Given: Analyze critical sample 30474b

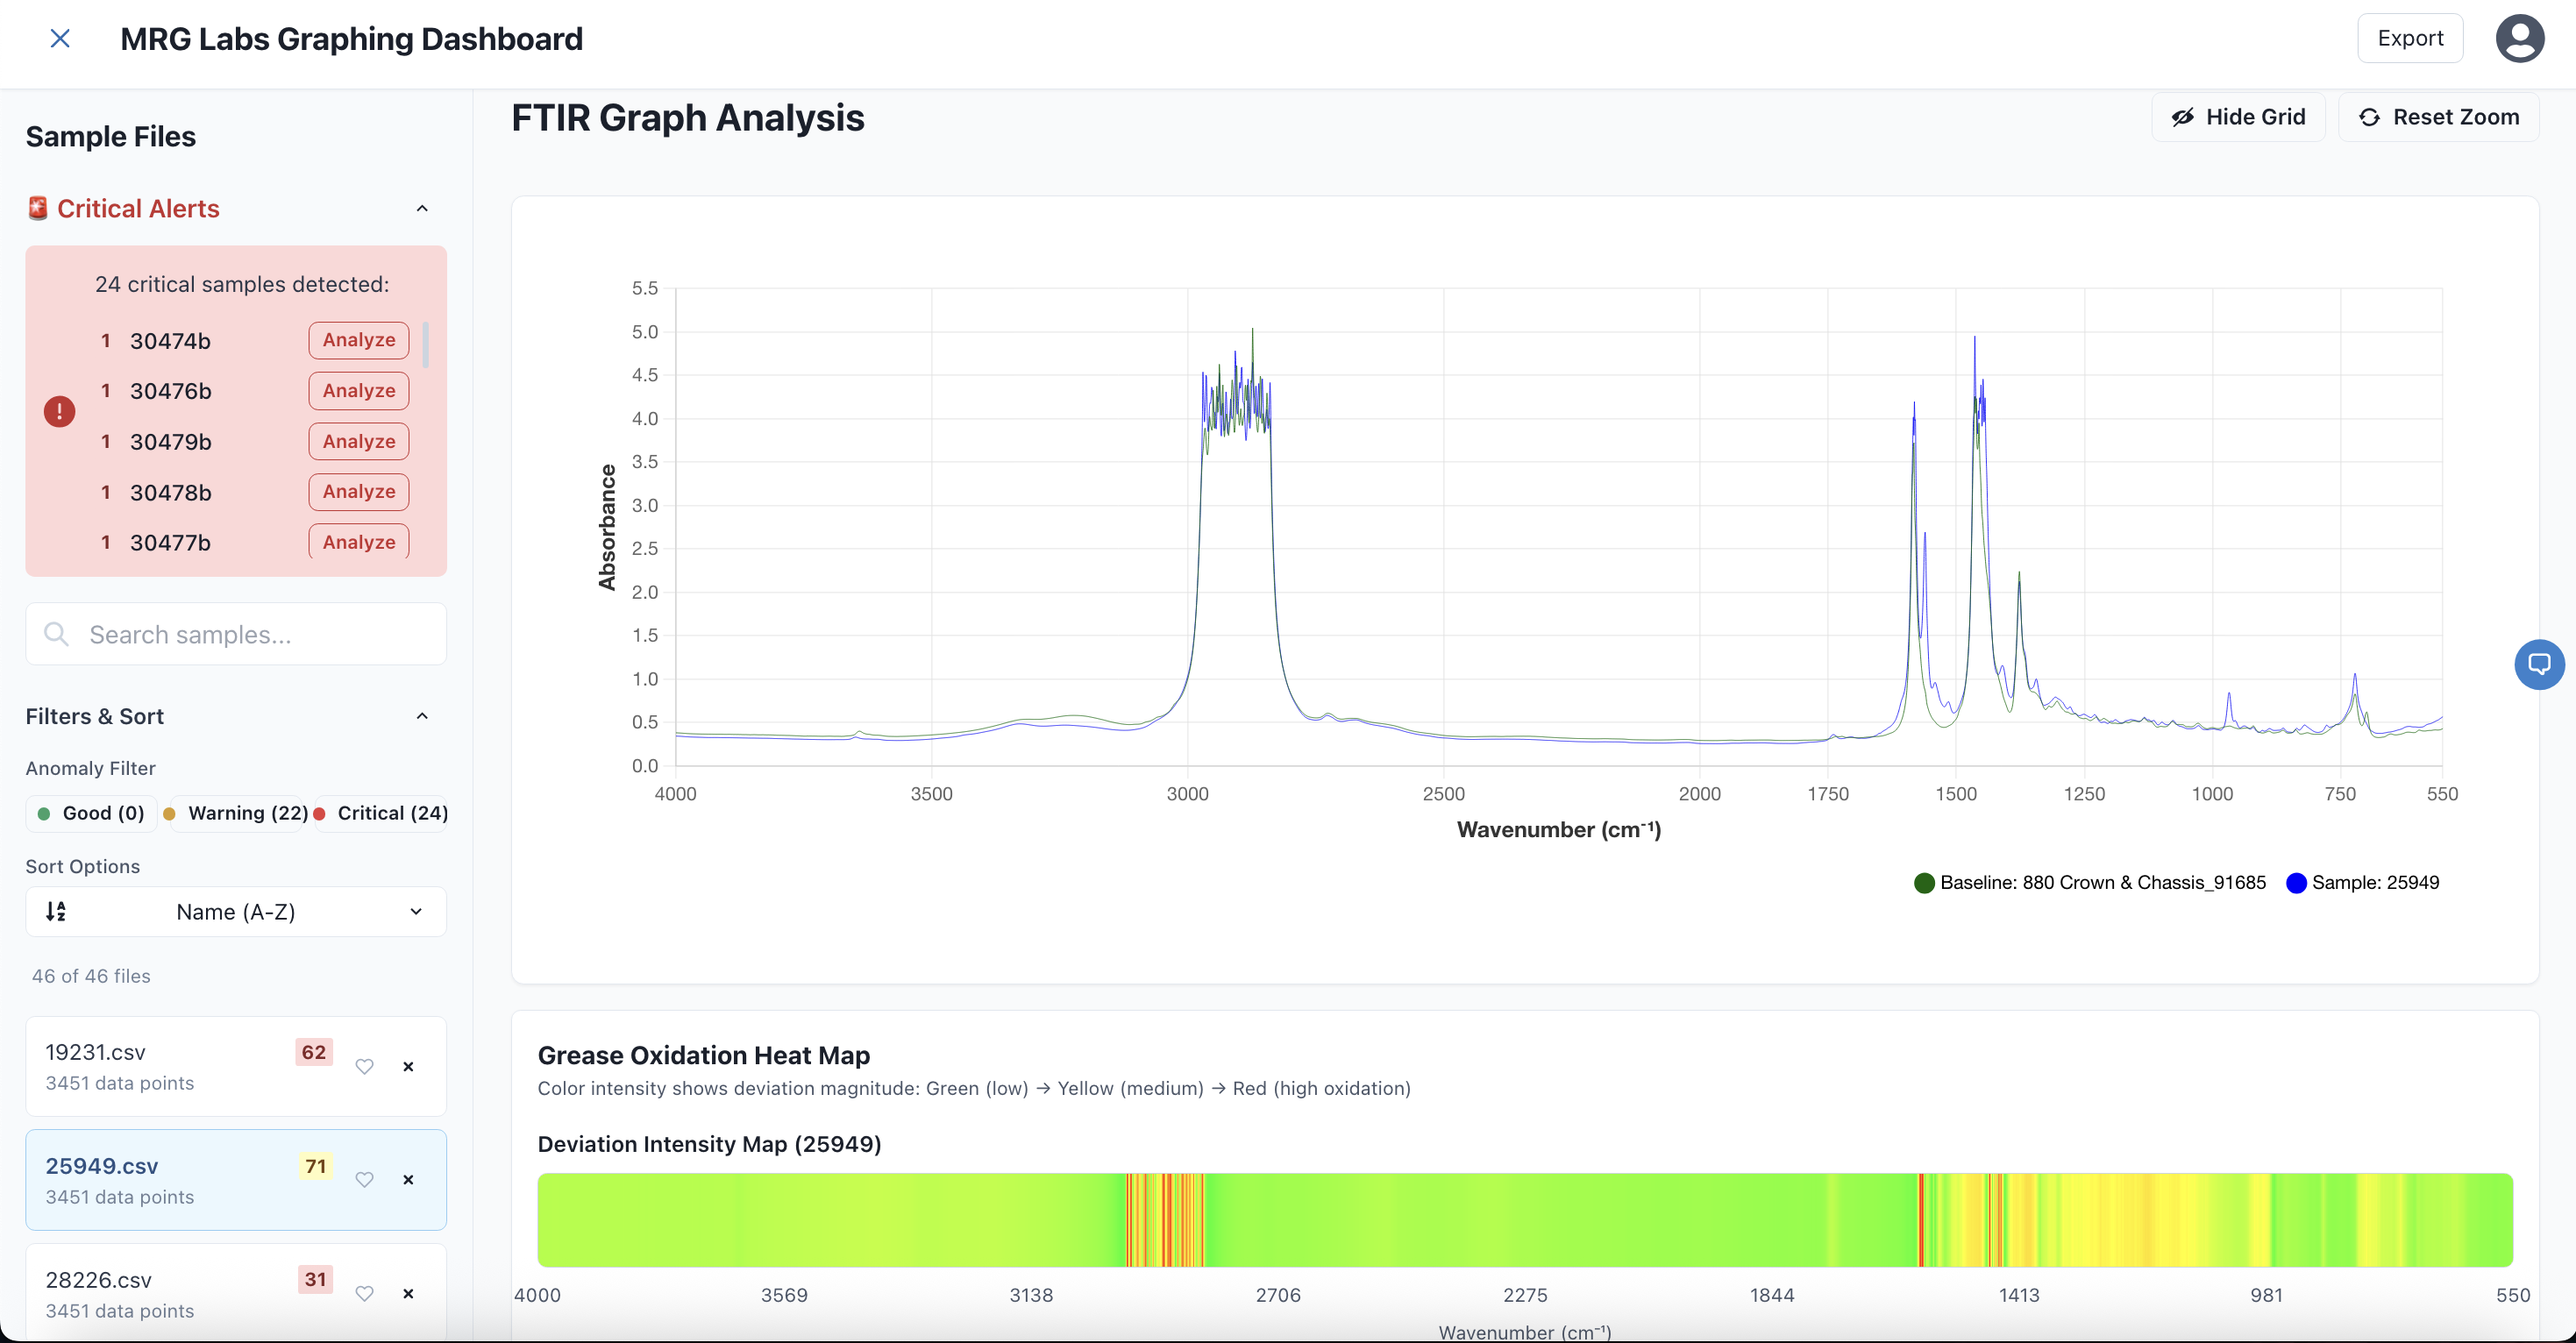Looking at the screenshot, I should coord(358,340).
